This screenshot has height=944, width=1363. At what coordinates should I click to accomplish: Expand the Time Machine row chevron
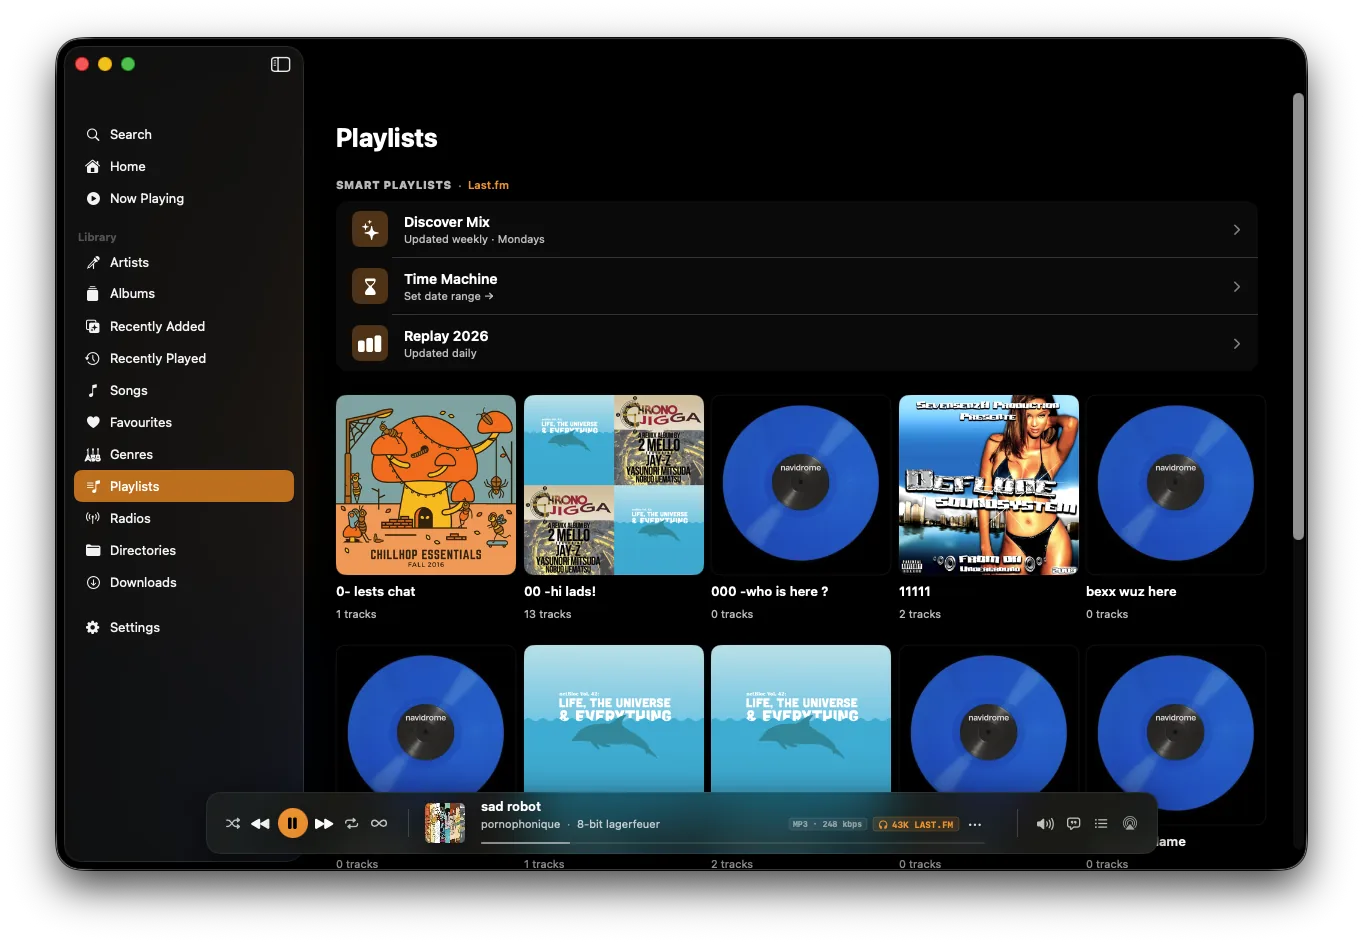point(1237,287)
